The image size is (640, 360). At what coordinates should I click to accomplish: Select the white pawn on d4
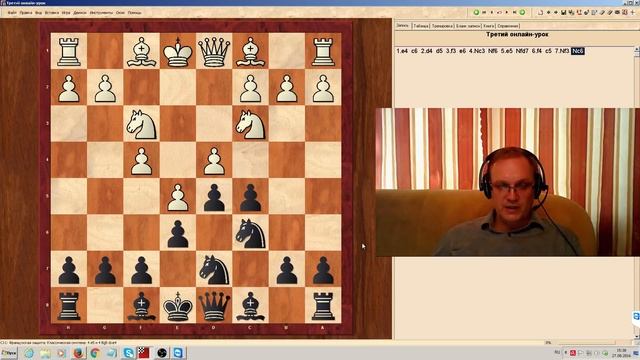(214, 160)
